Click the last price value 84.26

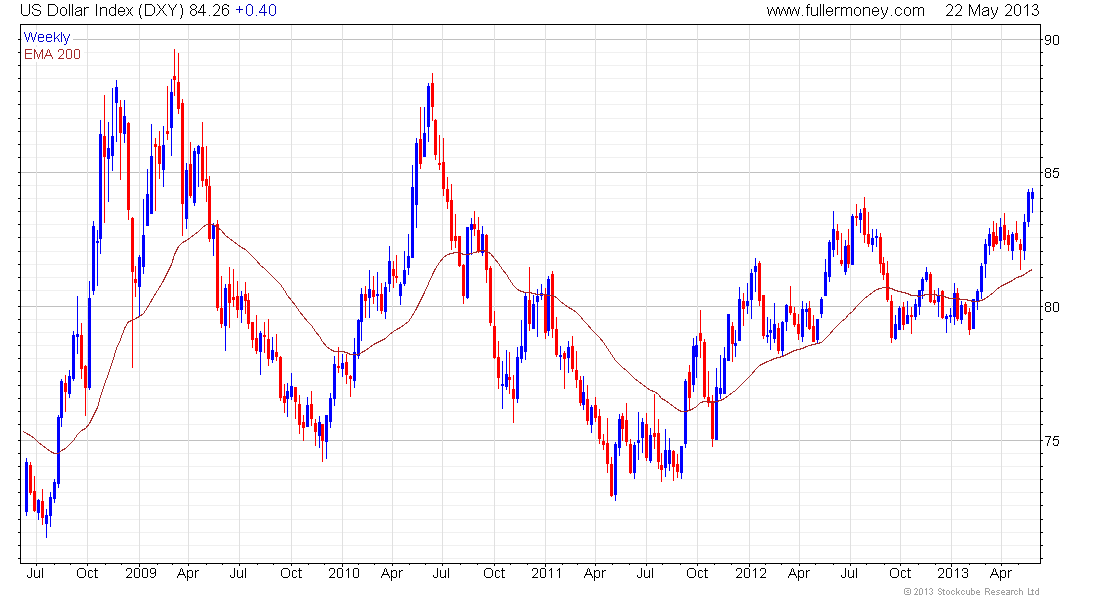tap(210, 11)
